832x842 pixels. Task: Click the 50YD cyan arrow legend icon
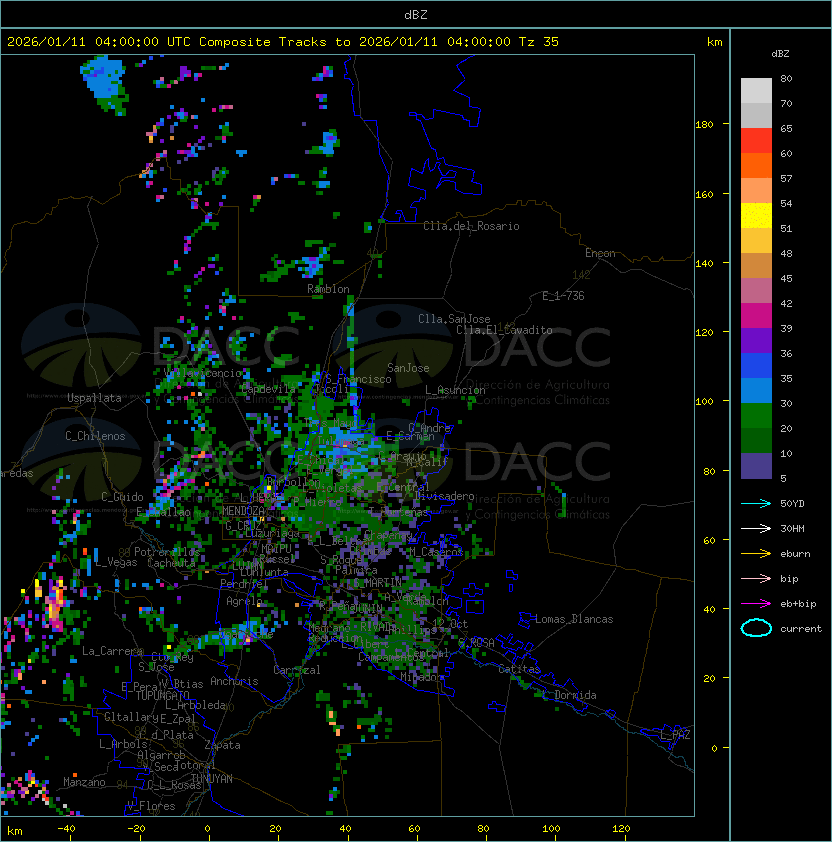[756, 503]
